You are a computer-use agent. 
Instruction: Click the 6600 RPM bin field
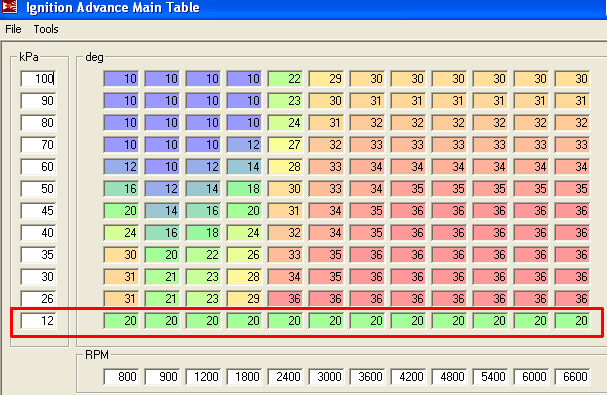tap(572, 376)
